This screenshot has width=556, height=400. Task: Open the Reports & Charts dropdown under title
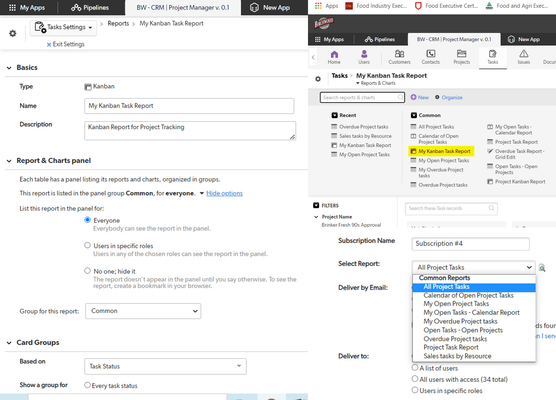(376, 83)
